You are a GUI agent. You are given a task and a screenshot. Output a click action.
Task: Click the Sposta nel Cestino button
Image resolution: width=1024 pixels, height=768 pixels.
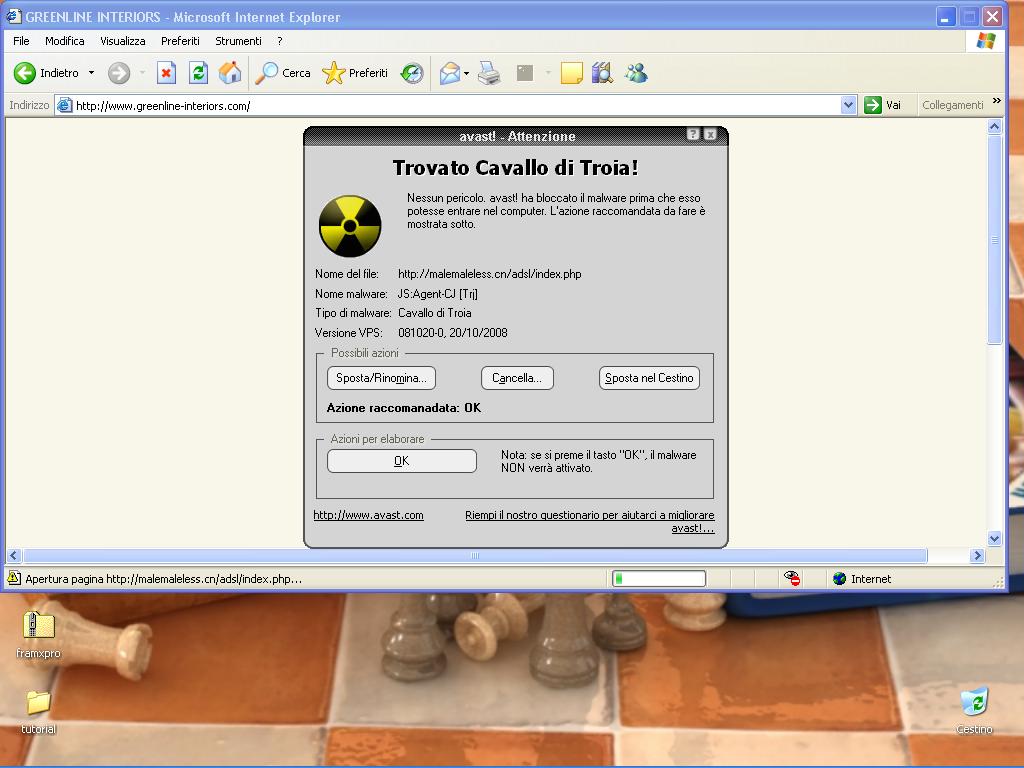[649, 378]
